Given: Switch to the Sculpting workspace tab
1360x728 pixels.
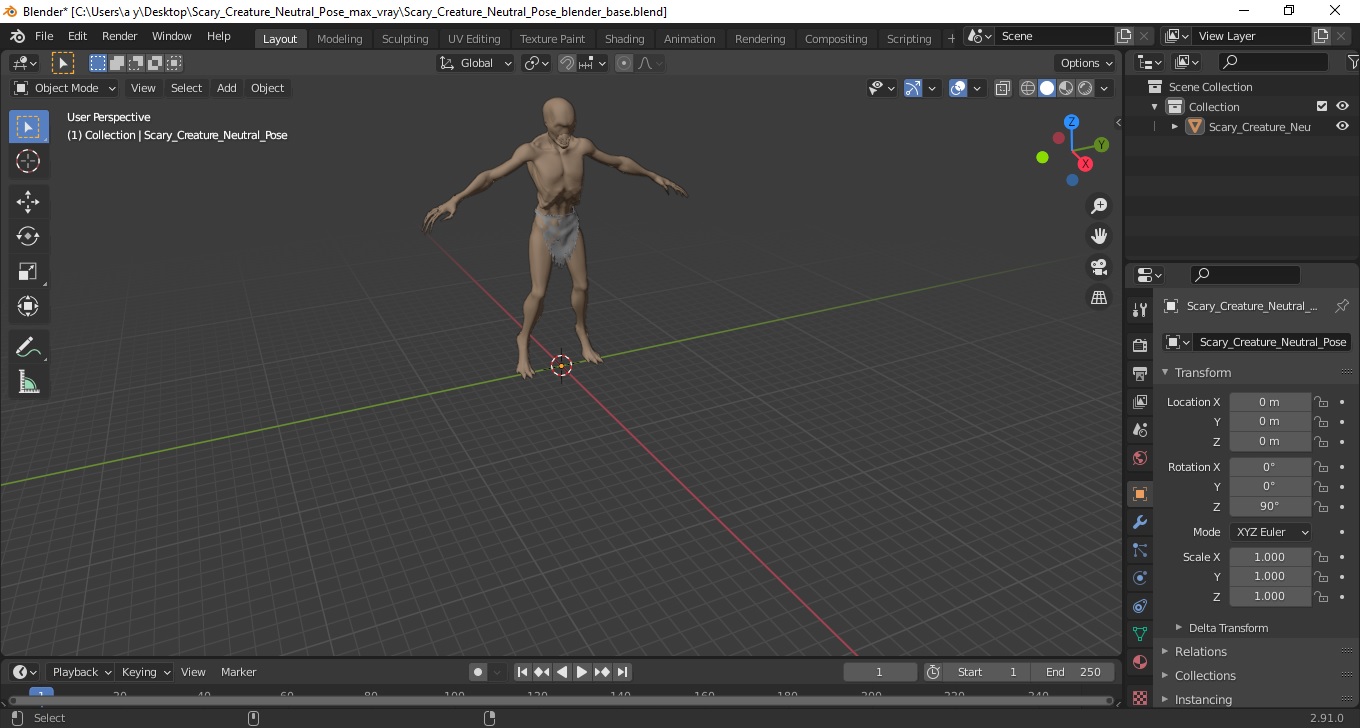Looking at the screenshot, I should (405, 38).
